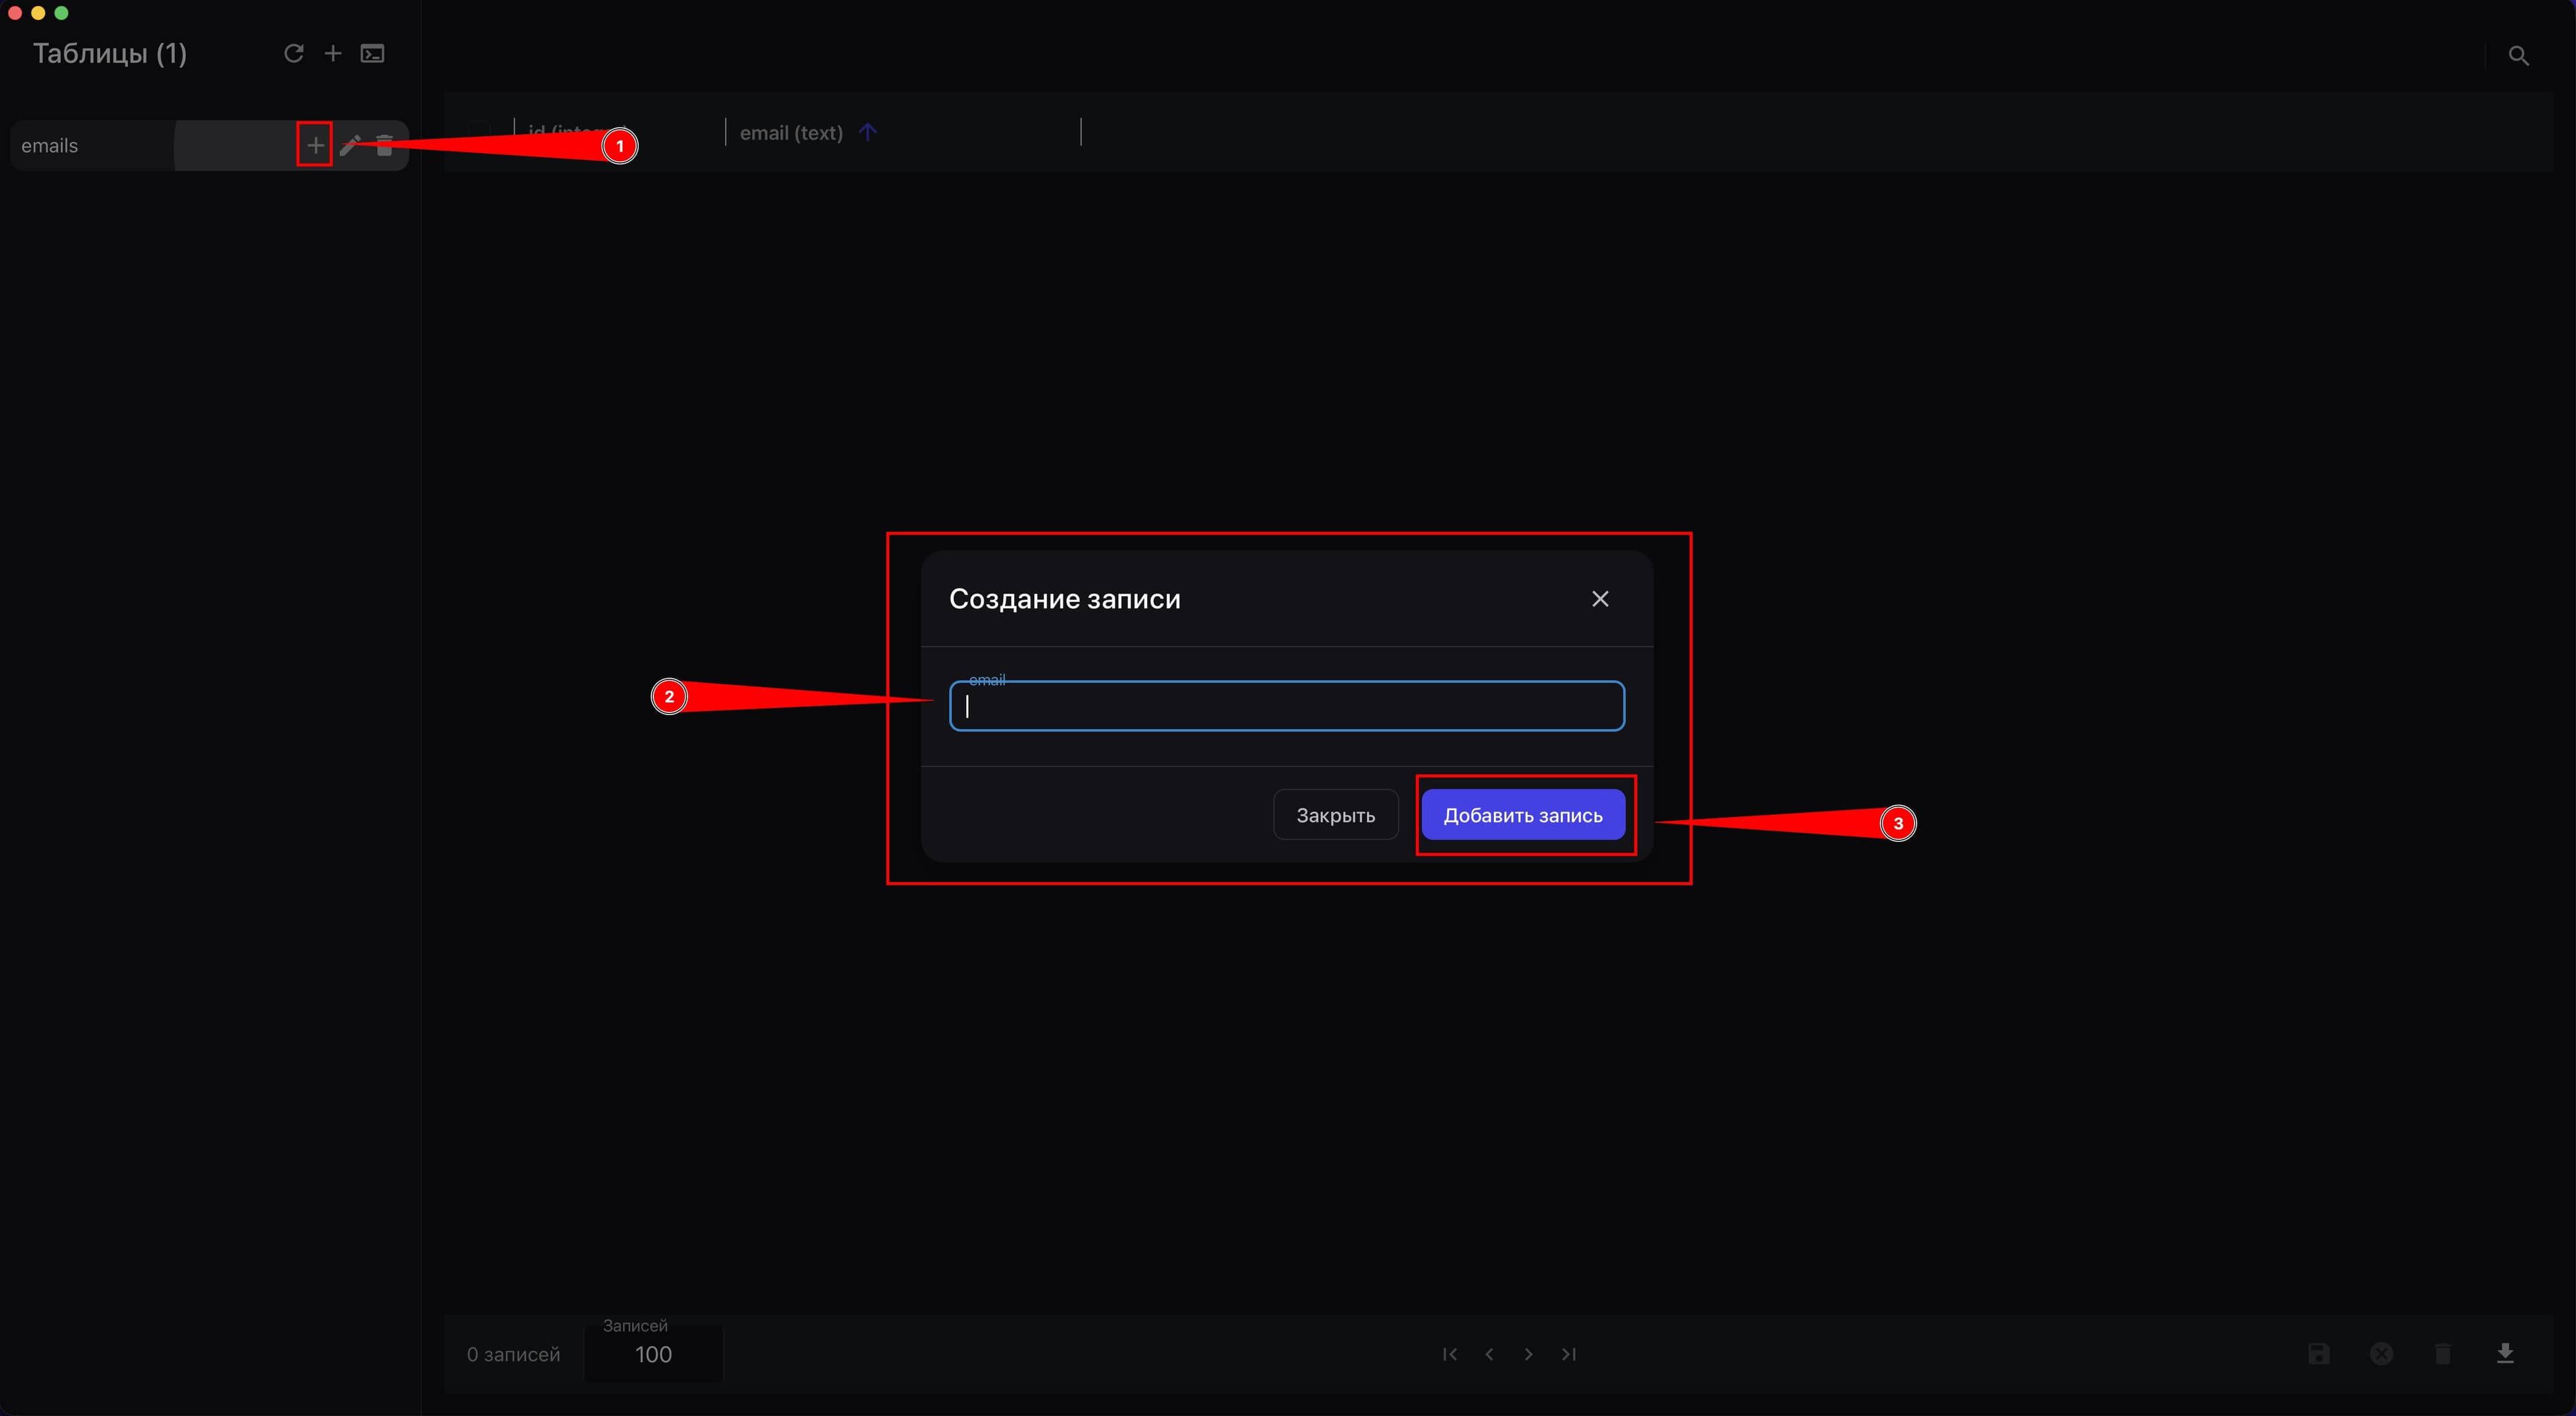Click the Создание записи dialog title
This screenshot has height=1416, width=2576.
[x=1064, y=599]
